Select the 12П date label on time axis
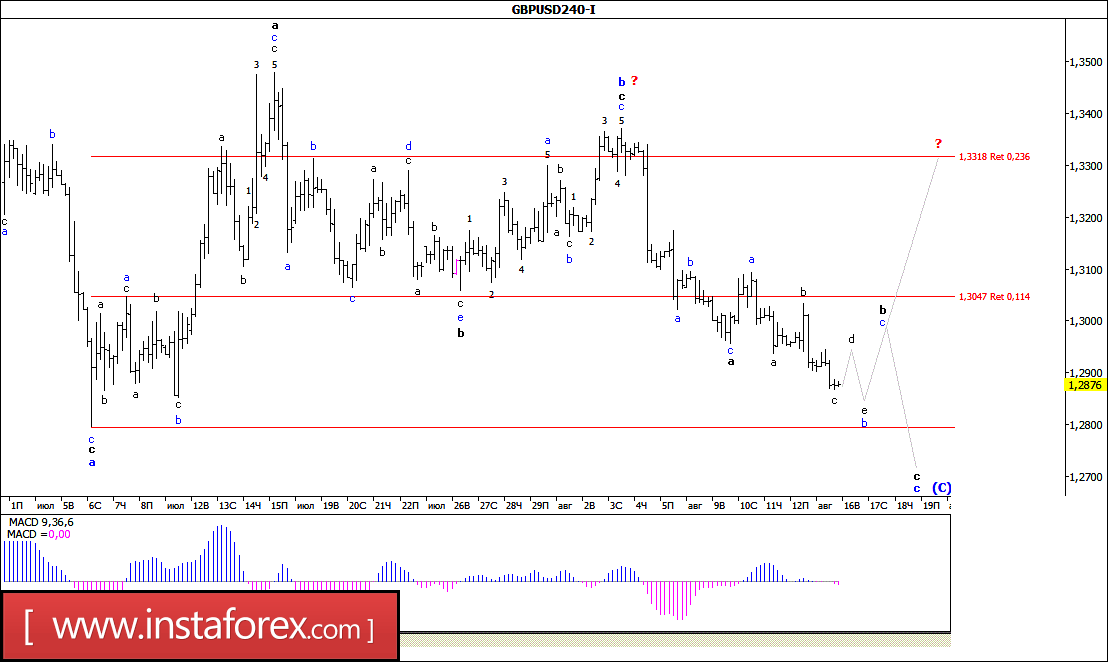The image size is (1108, 662). point(801,506)
